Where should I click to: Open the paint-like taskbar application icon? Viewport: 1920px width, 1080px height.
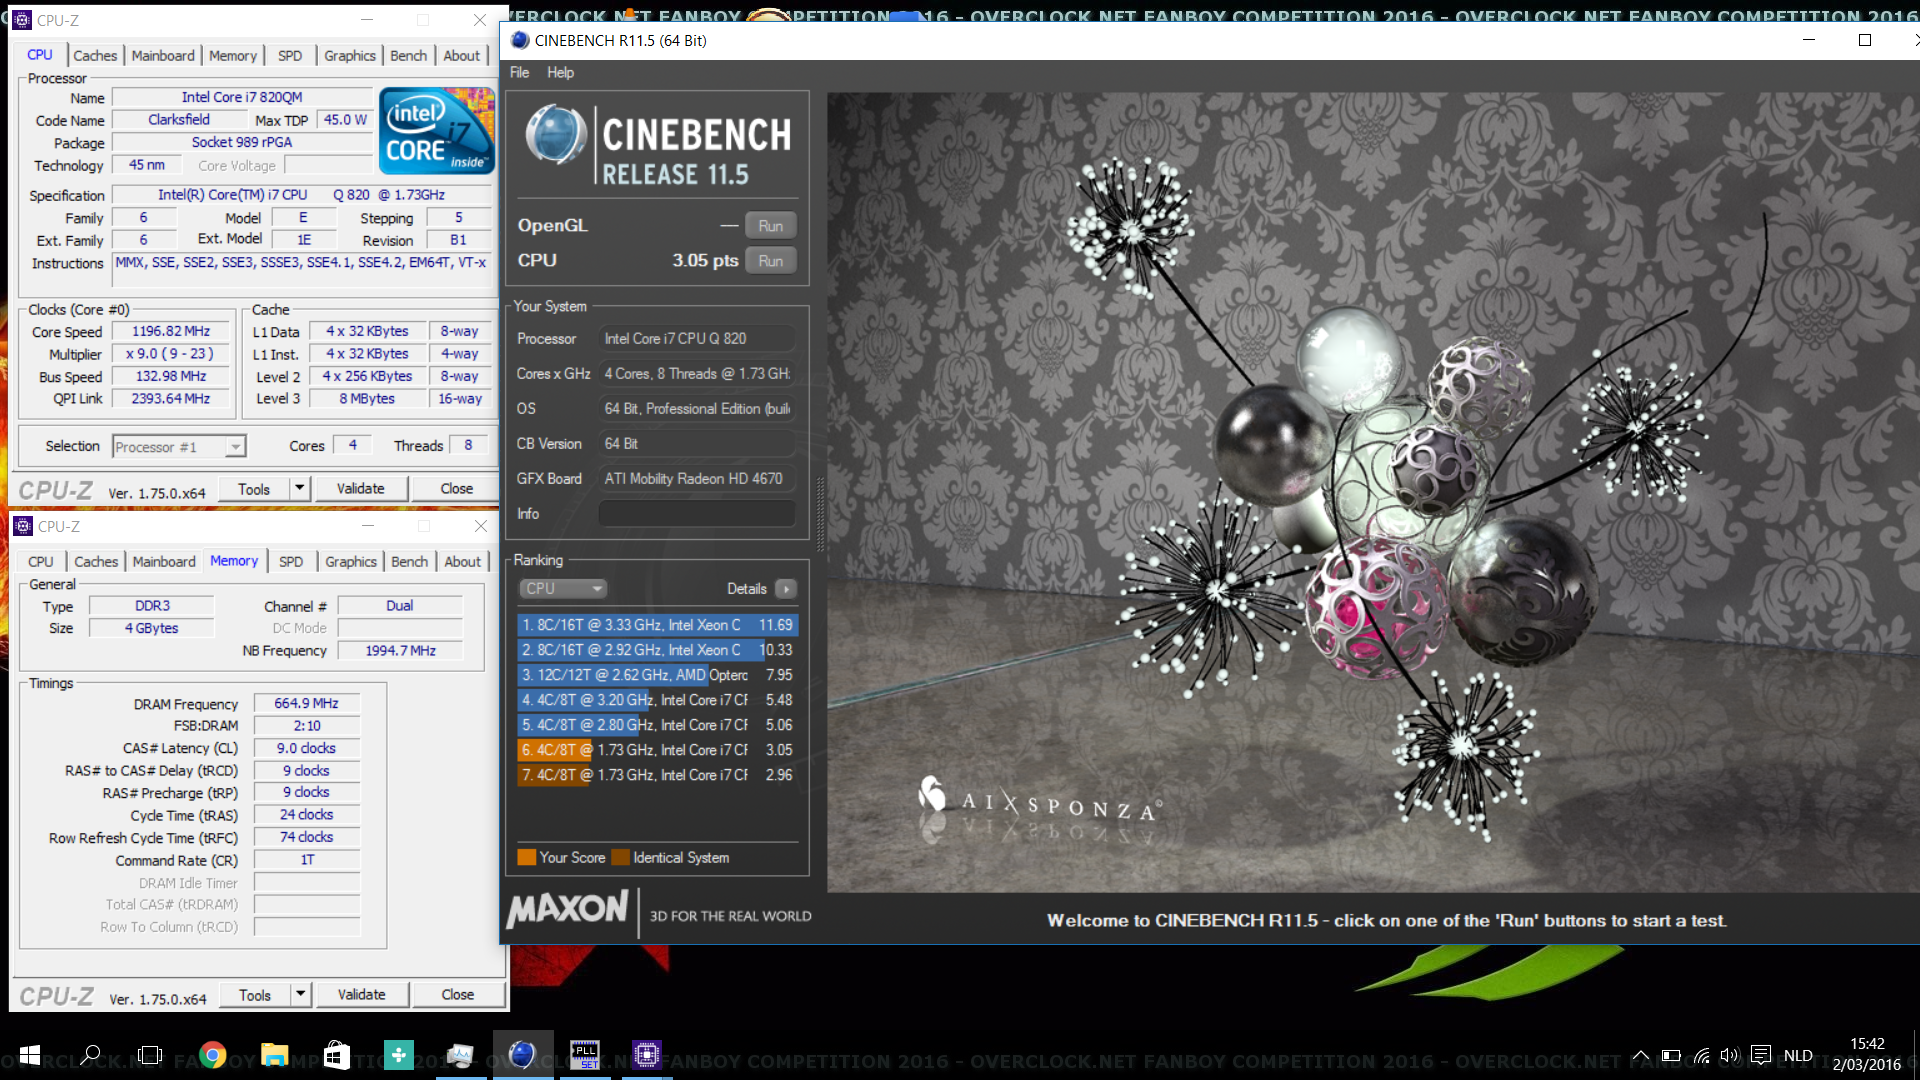[x=460, y=1055]
